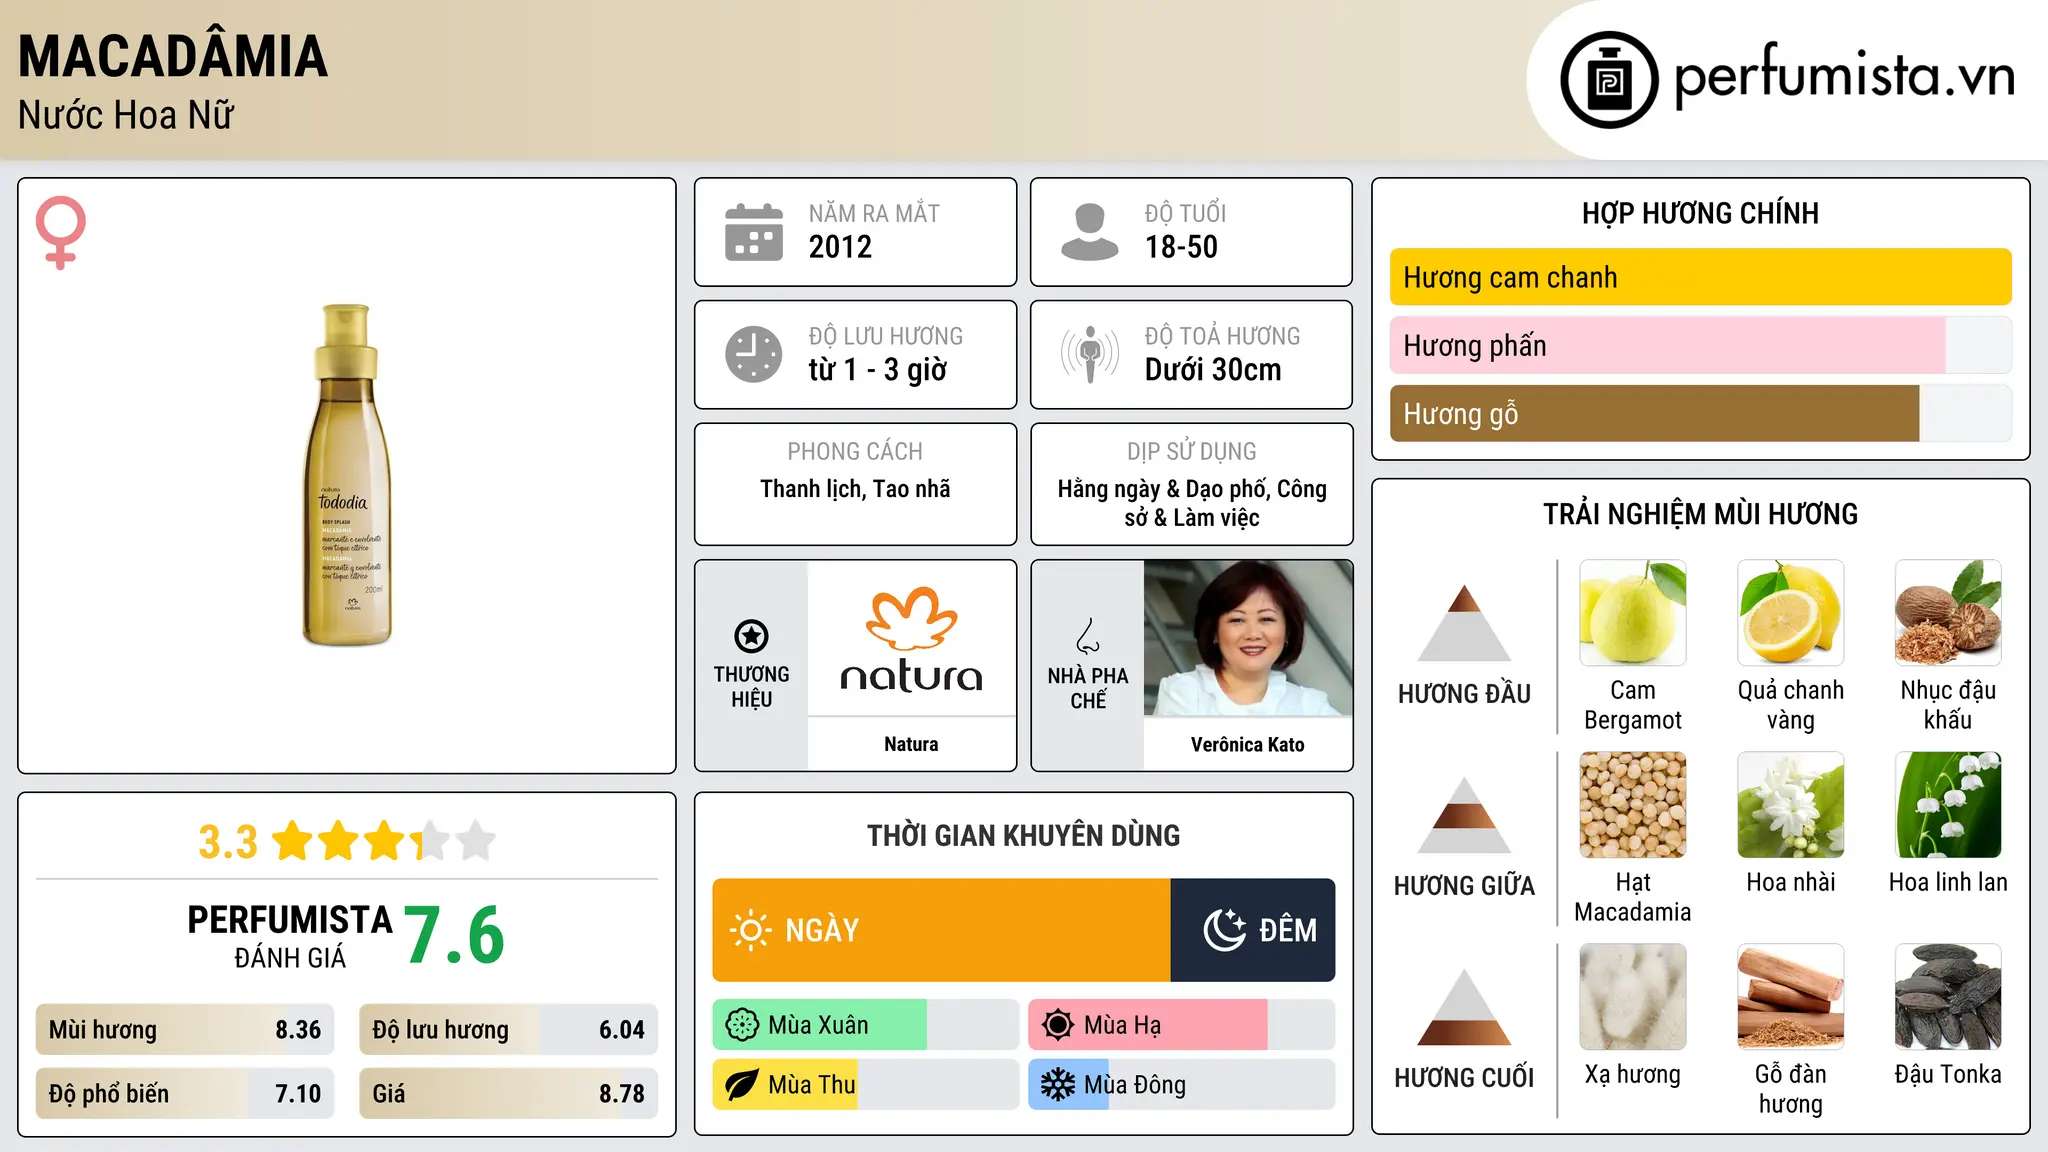Click the person icon beside Độ tuổi
The width and height of the screenshot is (2048, 1152).
tap(1090, 232)
